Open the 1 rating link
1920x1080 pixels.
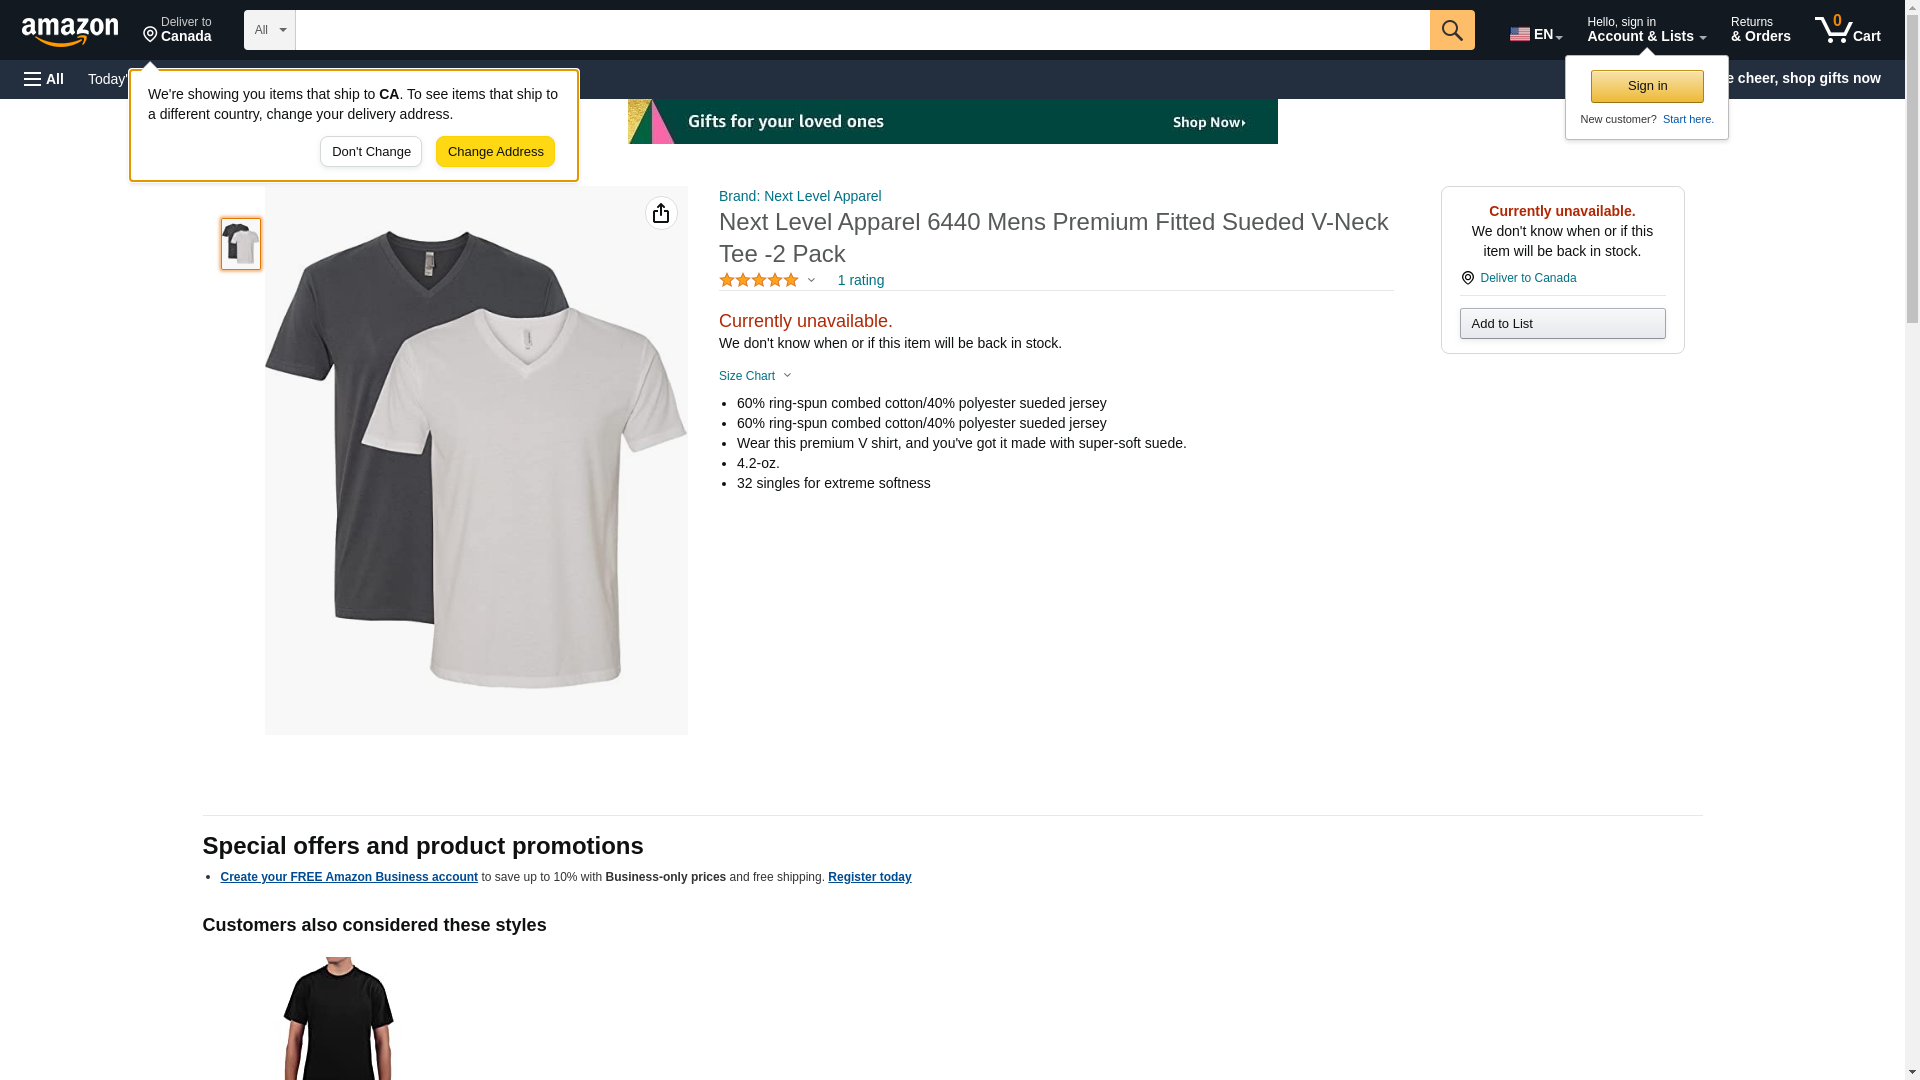tap(860, 281)
